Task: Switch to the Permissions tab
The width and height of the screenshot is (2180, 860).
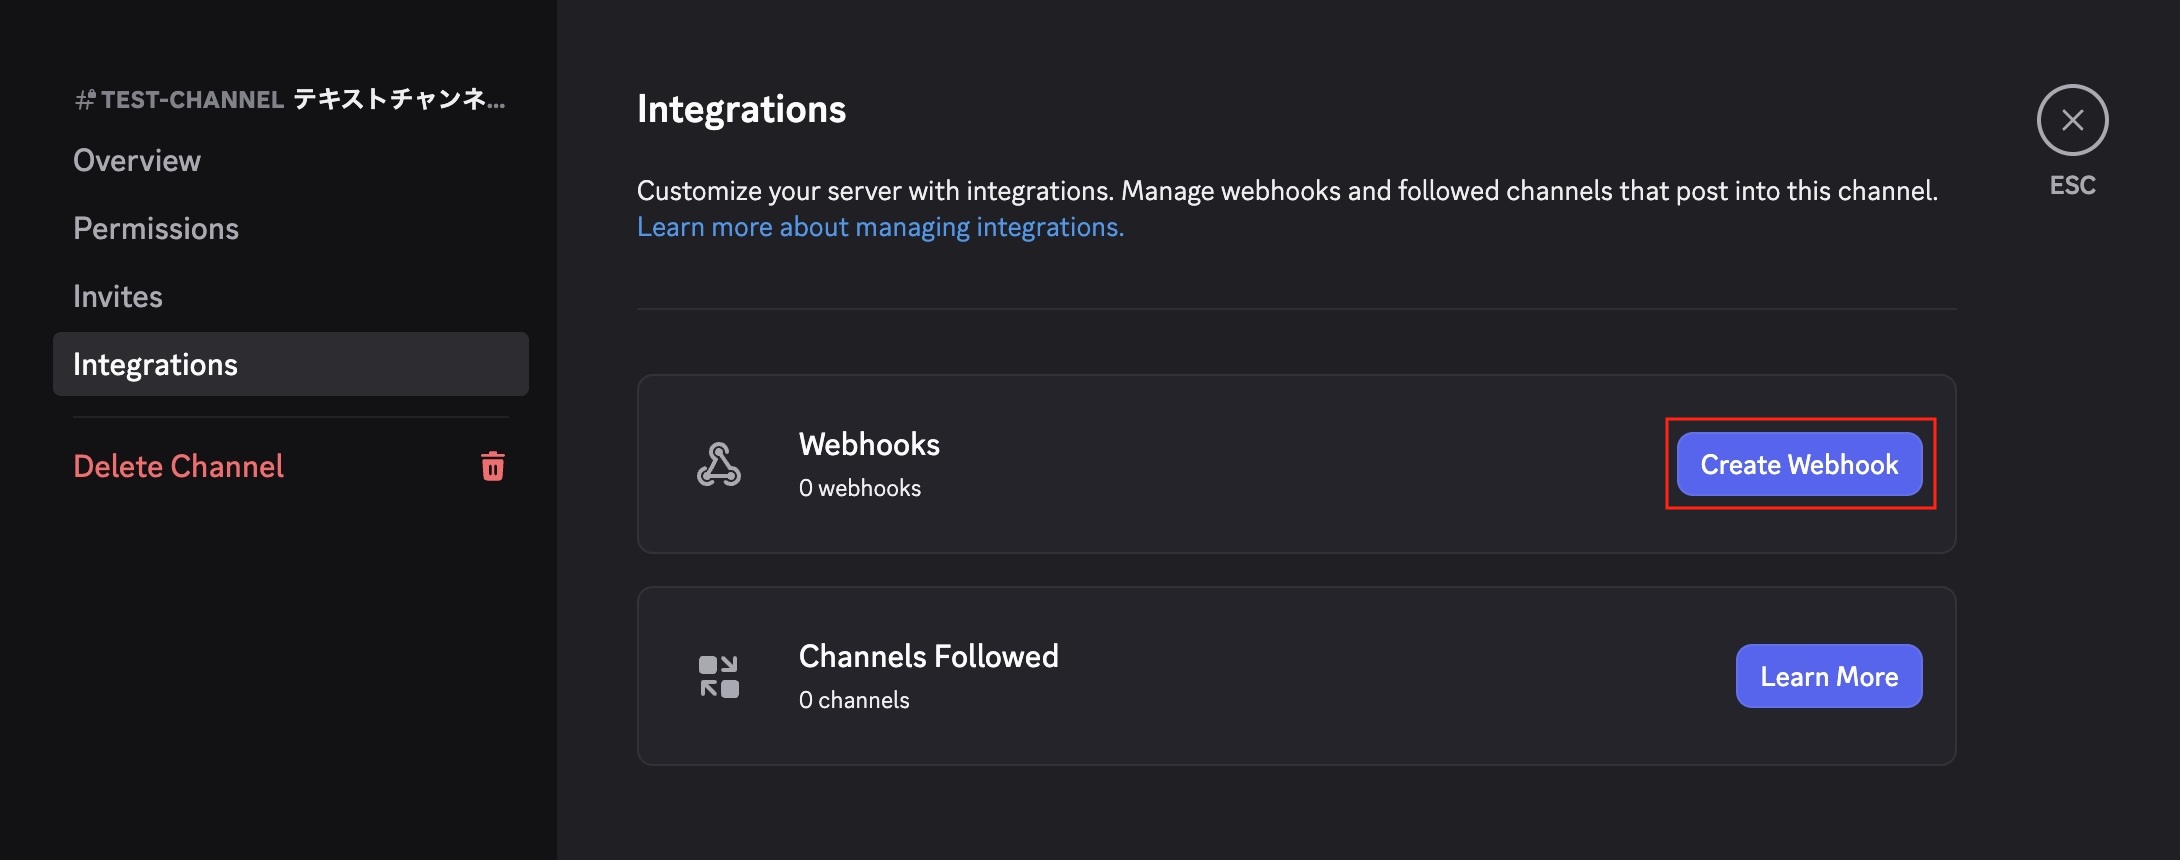Action: tap(156, 228)
